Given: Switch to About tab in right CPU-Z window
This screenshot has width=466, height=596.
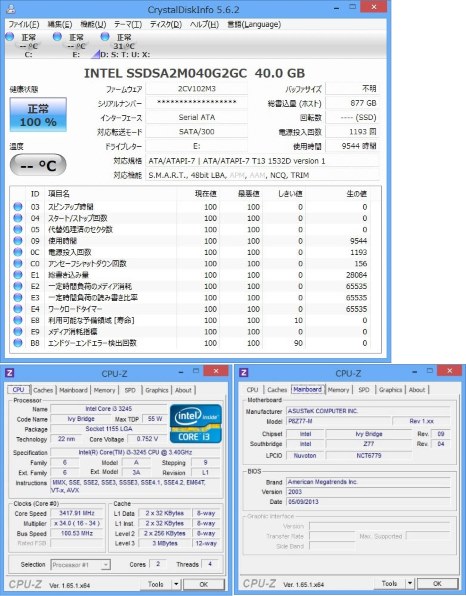Looking at the screenshot, I should (x=417, y=390).
